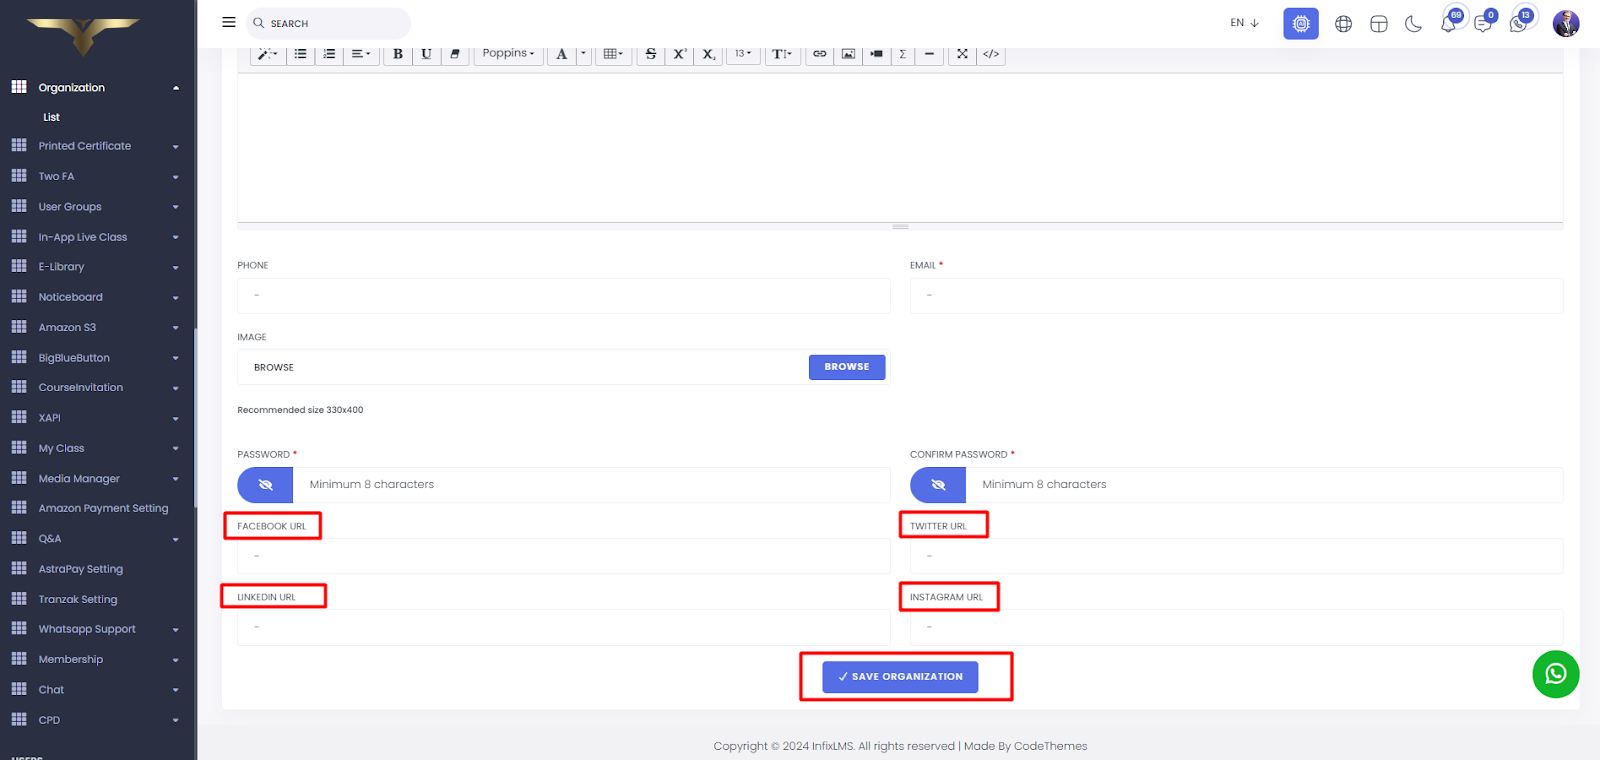This screenshot has height=760, width=1600.
Task: Open the Membership sidebar menu
Action: (x=95, y=660)
